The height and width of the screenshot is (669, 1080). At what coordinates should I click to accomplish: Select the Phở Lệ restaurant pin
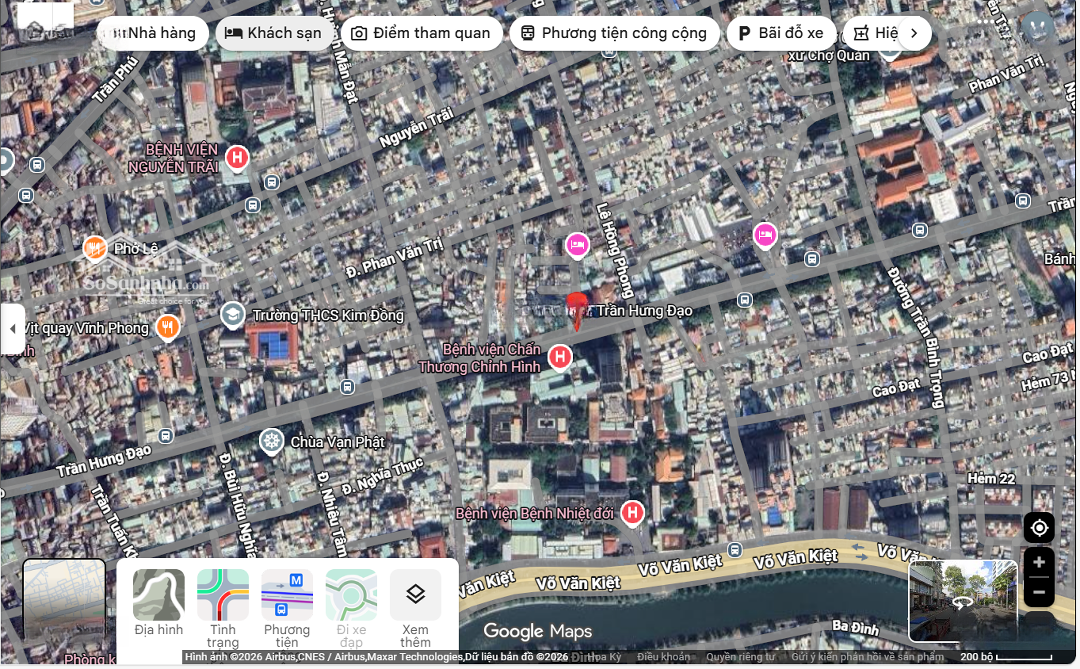point(94,247)
